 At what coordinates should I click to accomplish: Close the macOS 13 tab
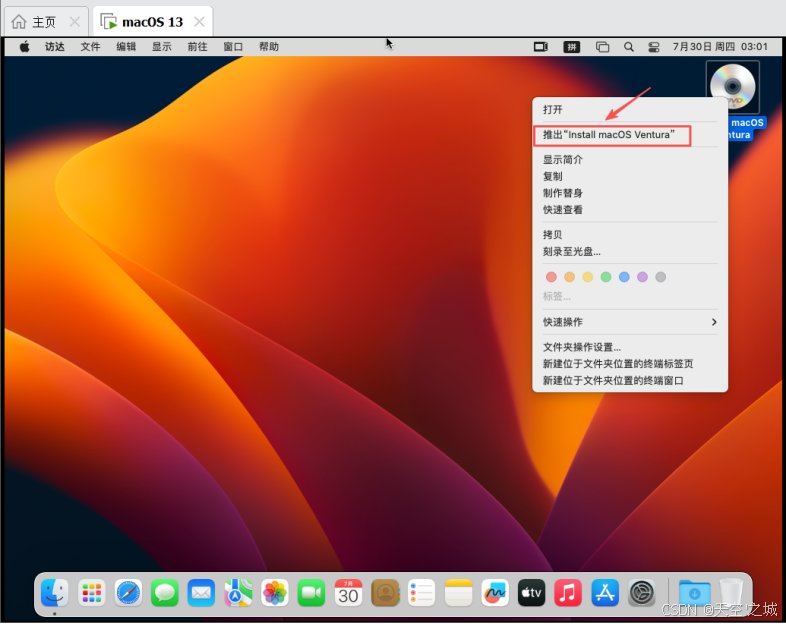pos(199,22)
